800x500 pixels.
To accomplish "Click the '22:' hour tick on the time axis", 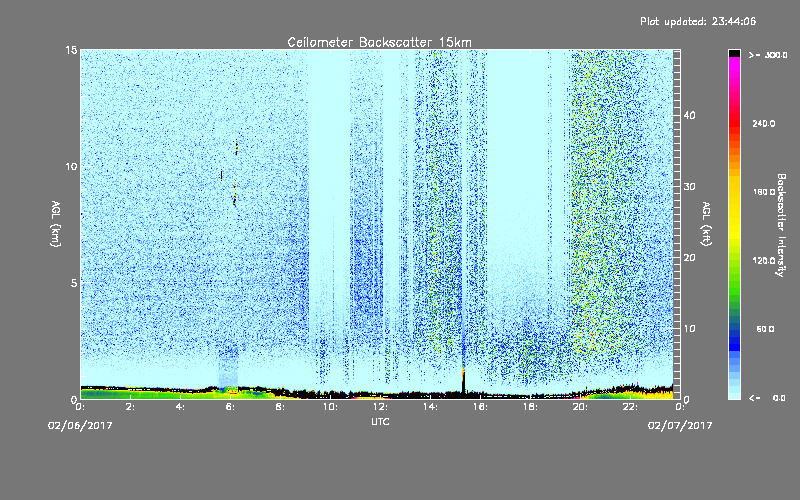I will (x=630, y=407).
